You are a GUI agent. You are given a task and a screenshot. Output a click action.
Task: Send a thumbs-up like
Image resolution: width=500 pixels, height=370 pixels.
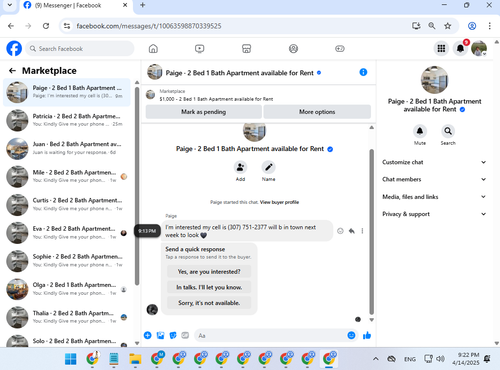point(367,335)
